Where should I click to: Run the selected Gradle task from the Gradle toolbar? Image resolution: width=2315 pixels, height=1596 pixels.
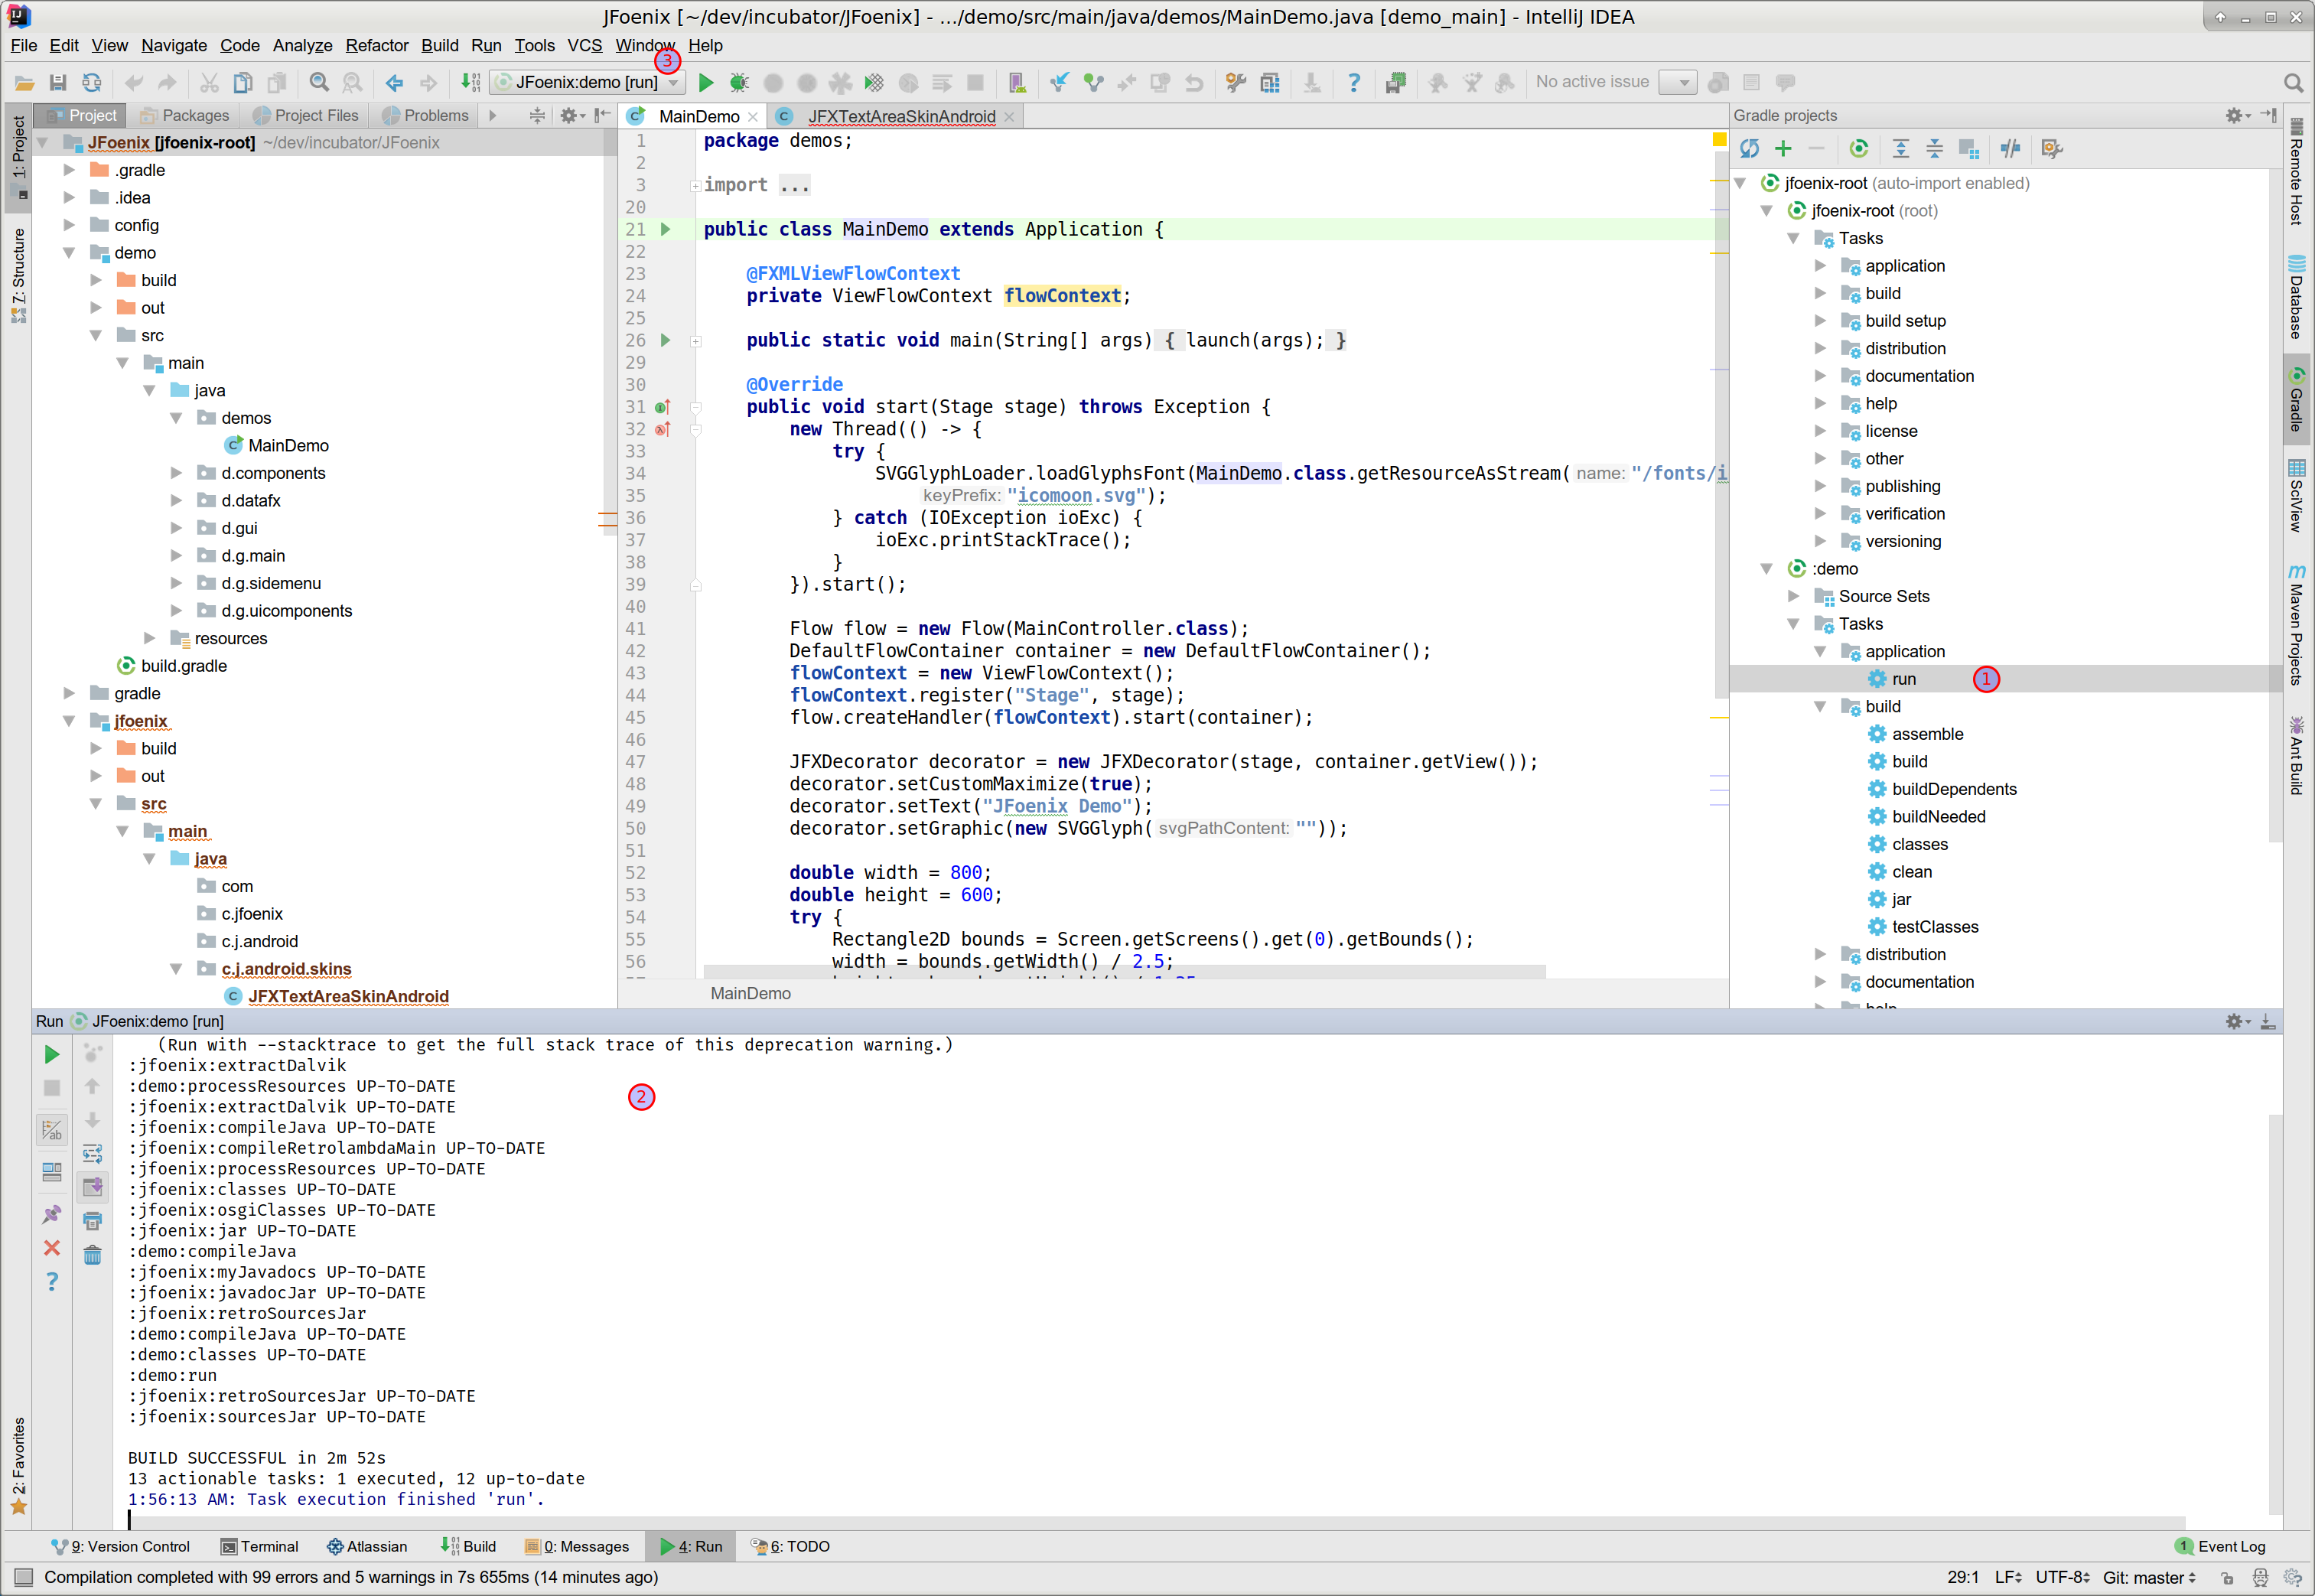click(x=1860, y=148)
